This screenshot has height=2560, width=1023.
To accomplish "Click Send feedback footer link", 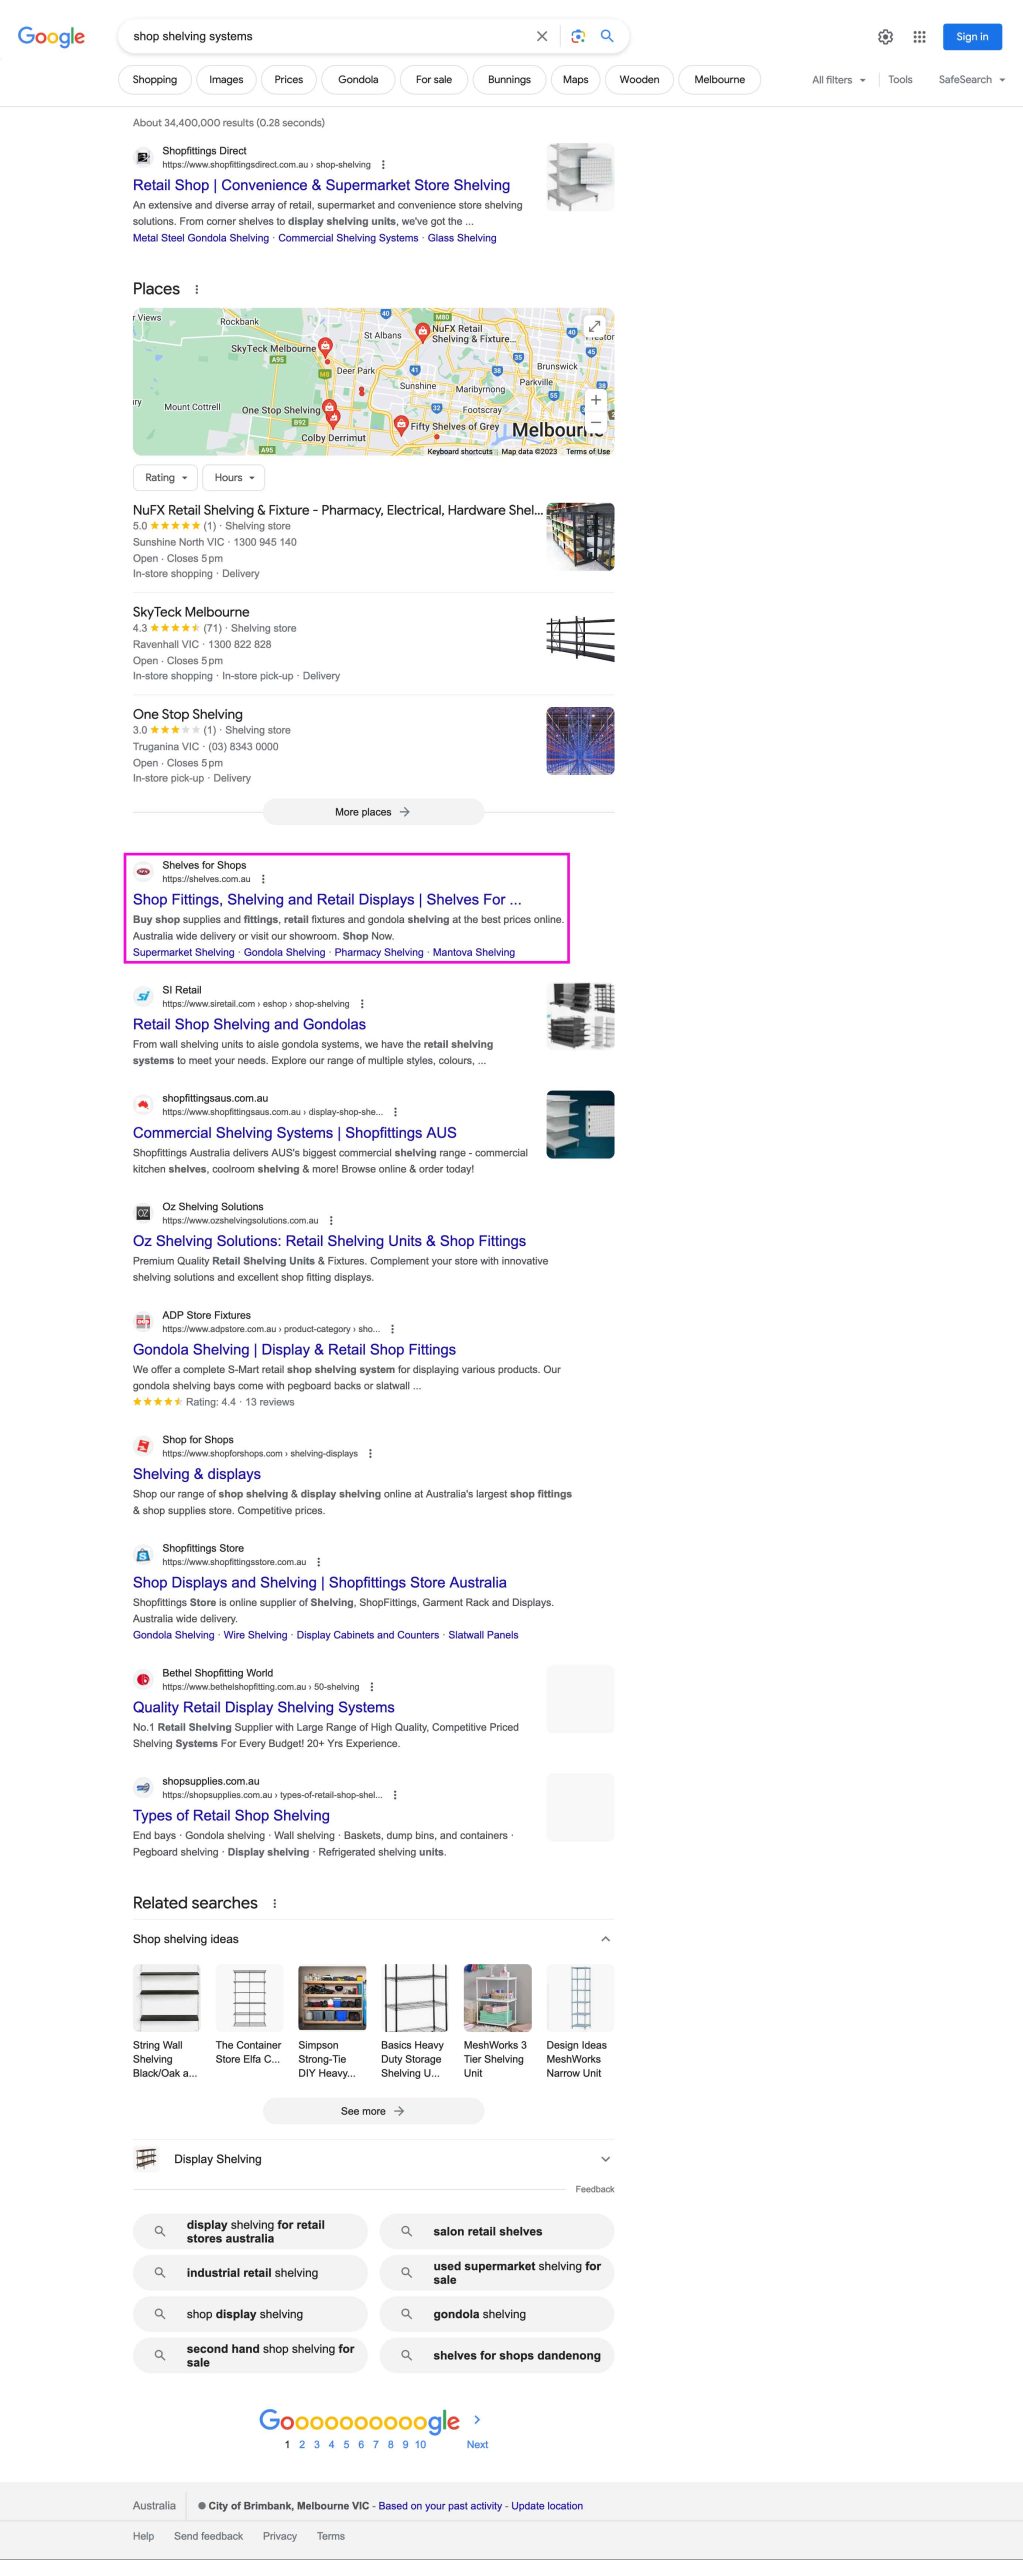I will click(x=208, y=2536).
